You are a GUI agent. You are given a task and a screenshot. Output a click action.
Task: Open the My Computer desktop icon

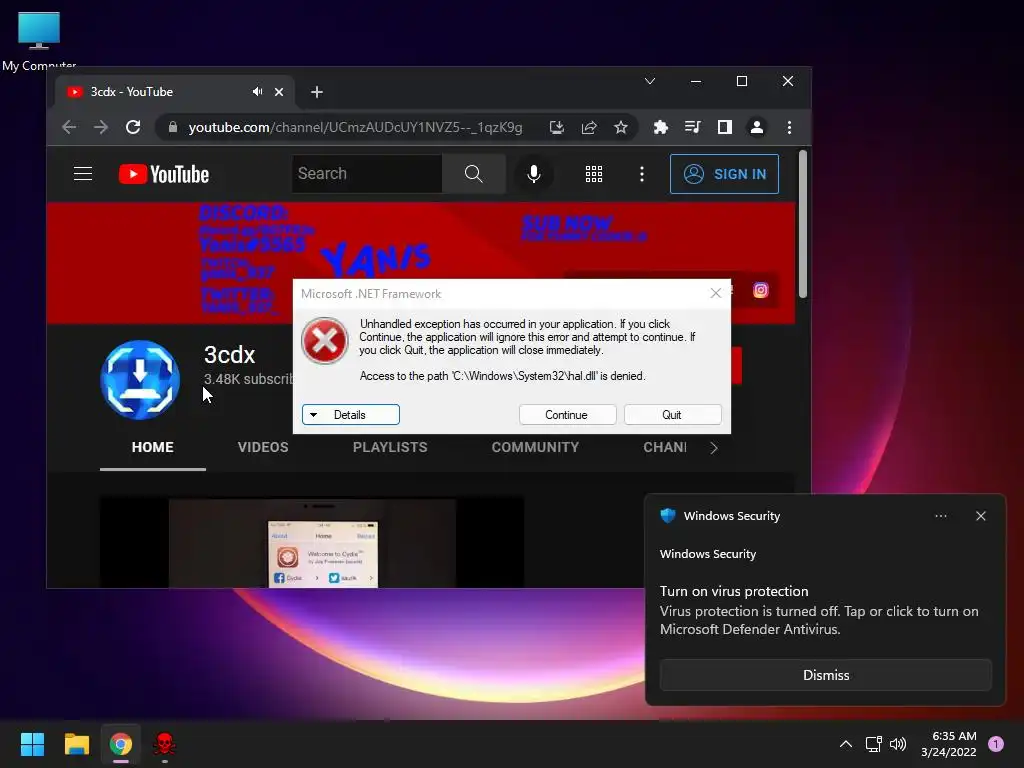coord(39,38)
